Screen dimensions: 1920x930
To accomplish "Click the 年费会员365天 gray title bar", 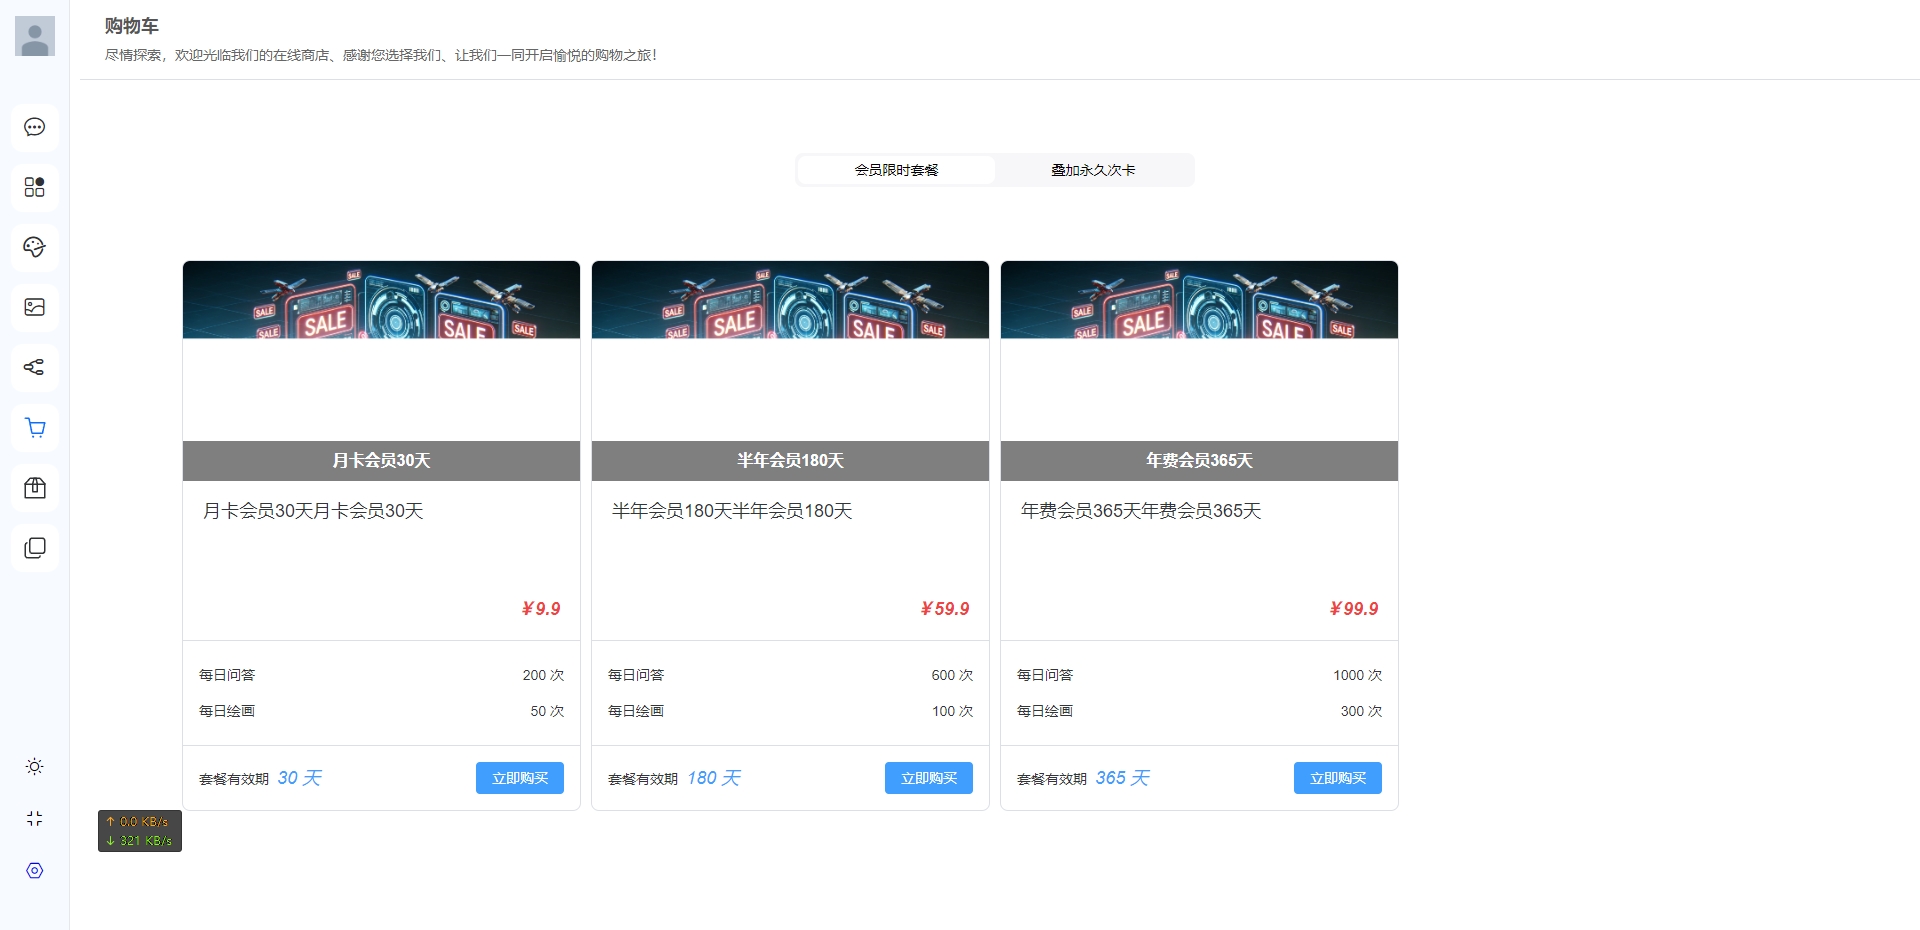I will (1199, 461).
